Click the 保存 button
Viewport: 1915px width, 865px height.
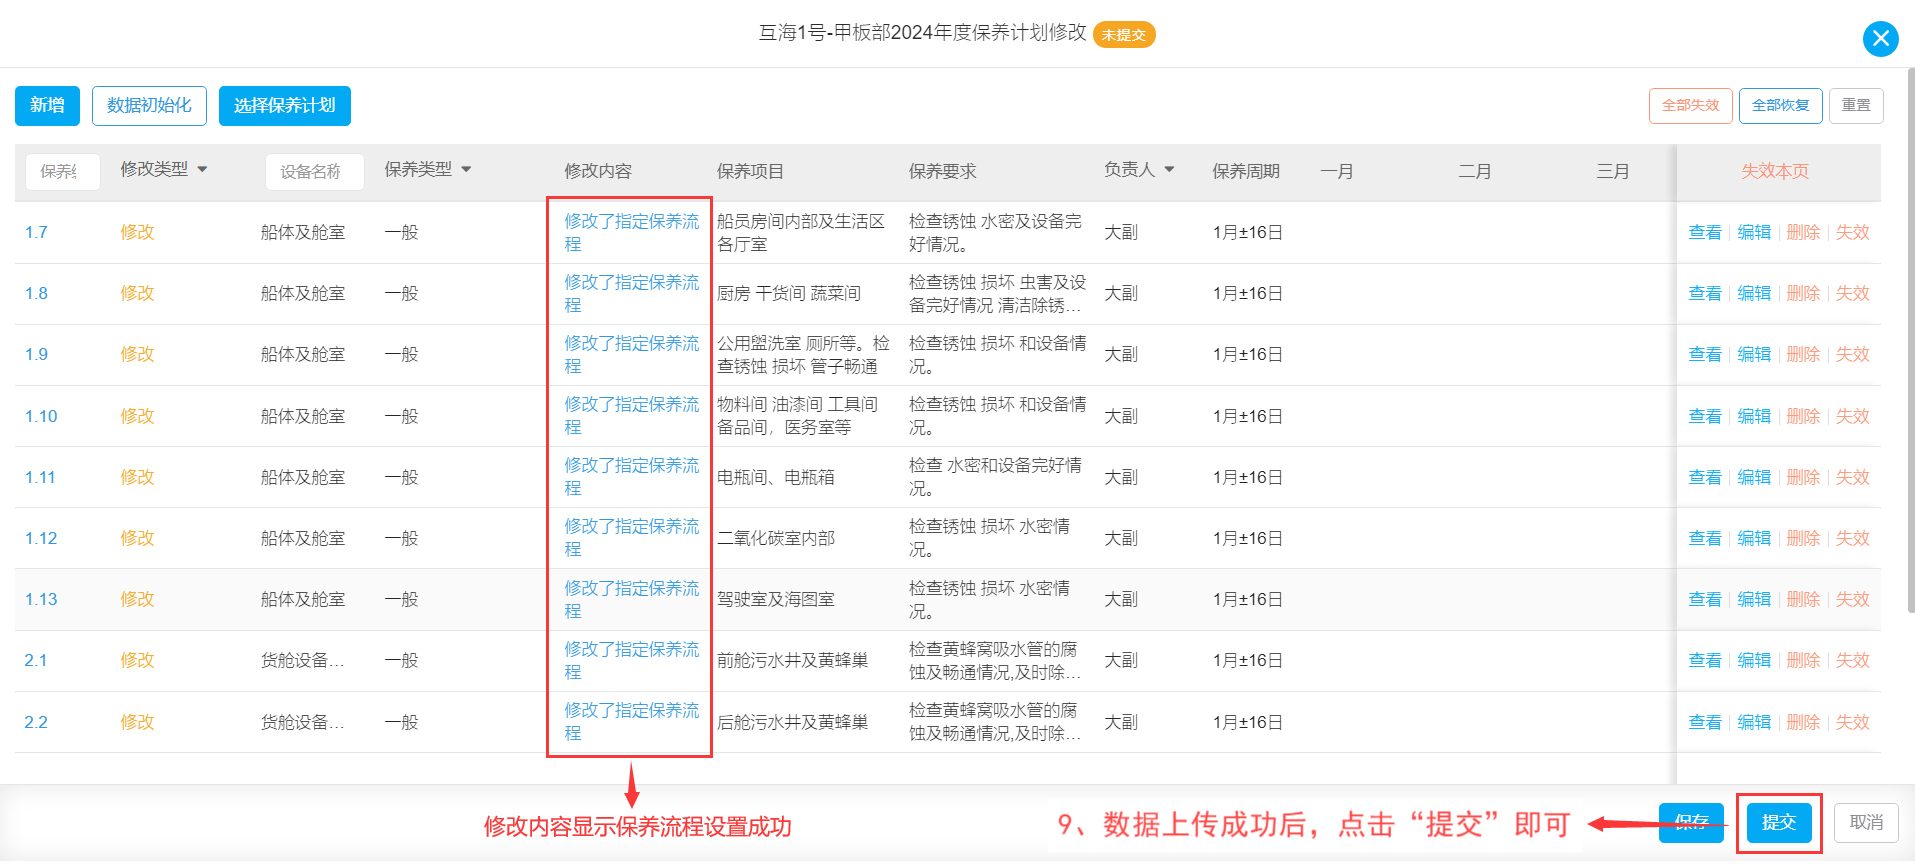pyautogui.click(x=1691, y=822)
